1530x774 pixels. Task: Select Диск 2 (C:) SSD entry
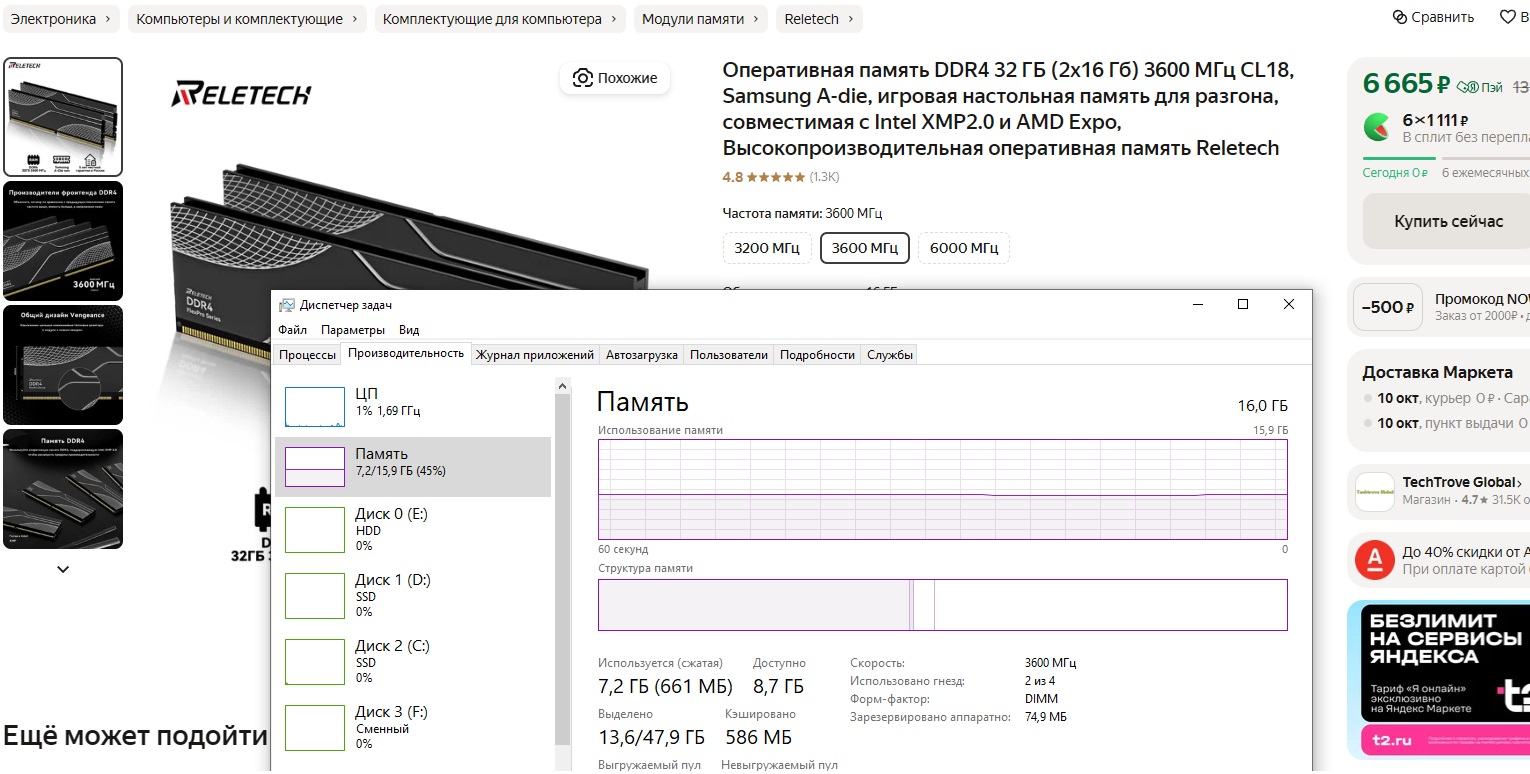(x=413, y=661)
